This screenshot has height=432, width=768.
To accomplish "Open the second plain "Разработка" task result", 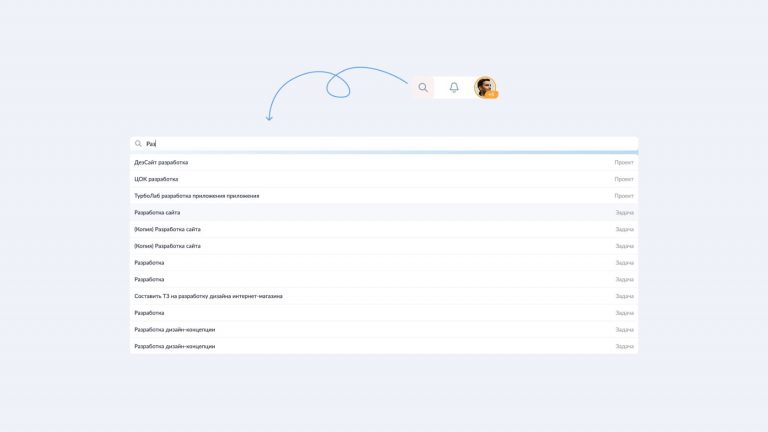I will click(x=384, y=279).
